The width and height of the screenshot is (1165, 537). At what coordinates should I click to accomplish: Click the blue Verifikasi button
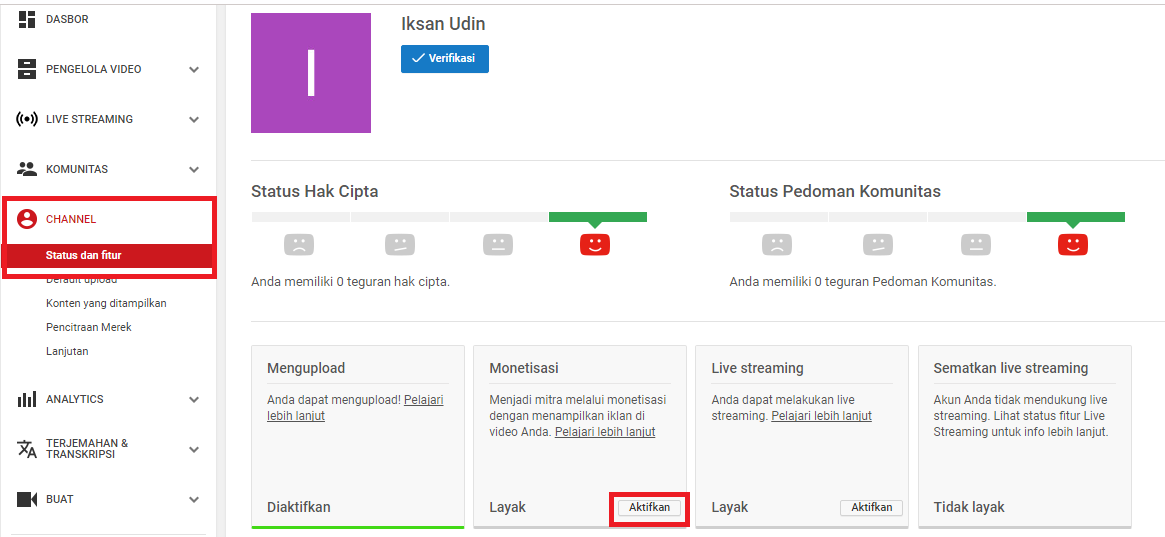[445, 58]
